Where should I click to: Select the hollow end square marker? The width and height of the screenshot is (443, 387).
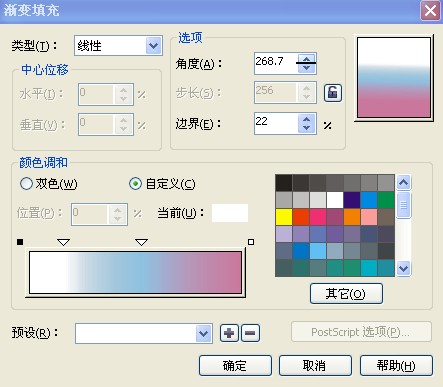(x=251, y=242)
